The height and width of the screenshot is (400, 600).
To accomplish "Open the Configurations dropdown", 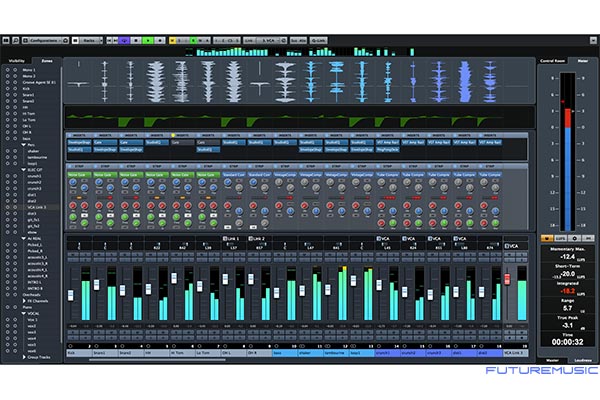I will (46, 40).
